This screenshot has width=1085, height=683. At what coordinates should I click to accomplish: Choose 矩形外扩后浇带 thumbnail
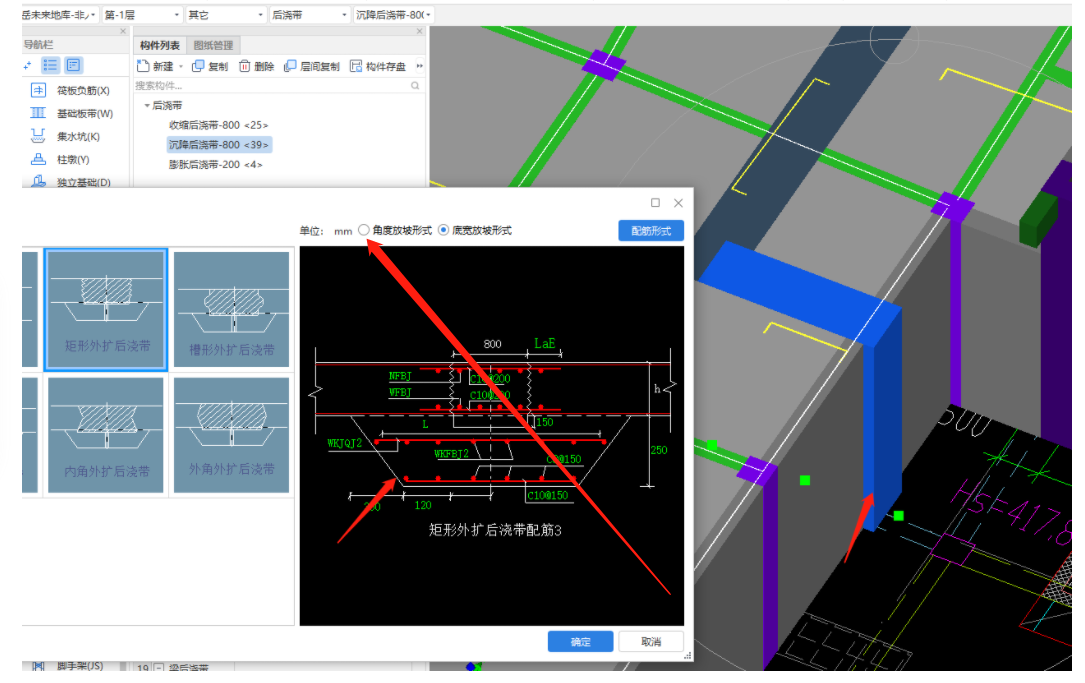106,309
